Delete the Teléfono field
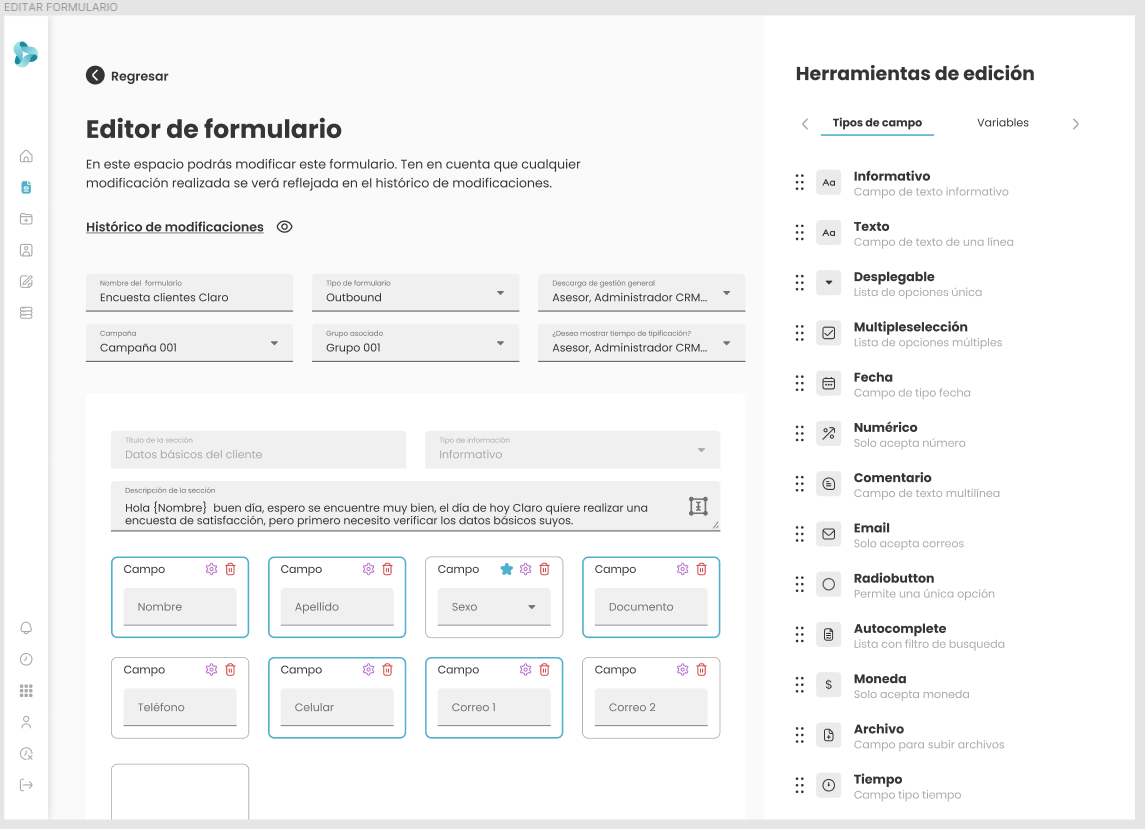Screen dimensions: 1145x829 [231, 670]
